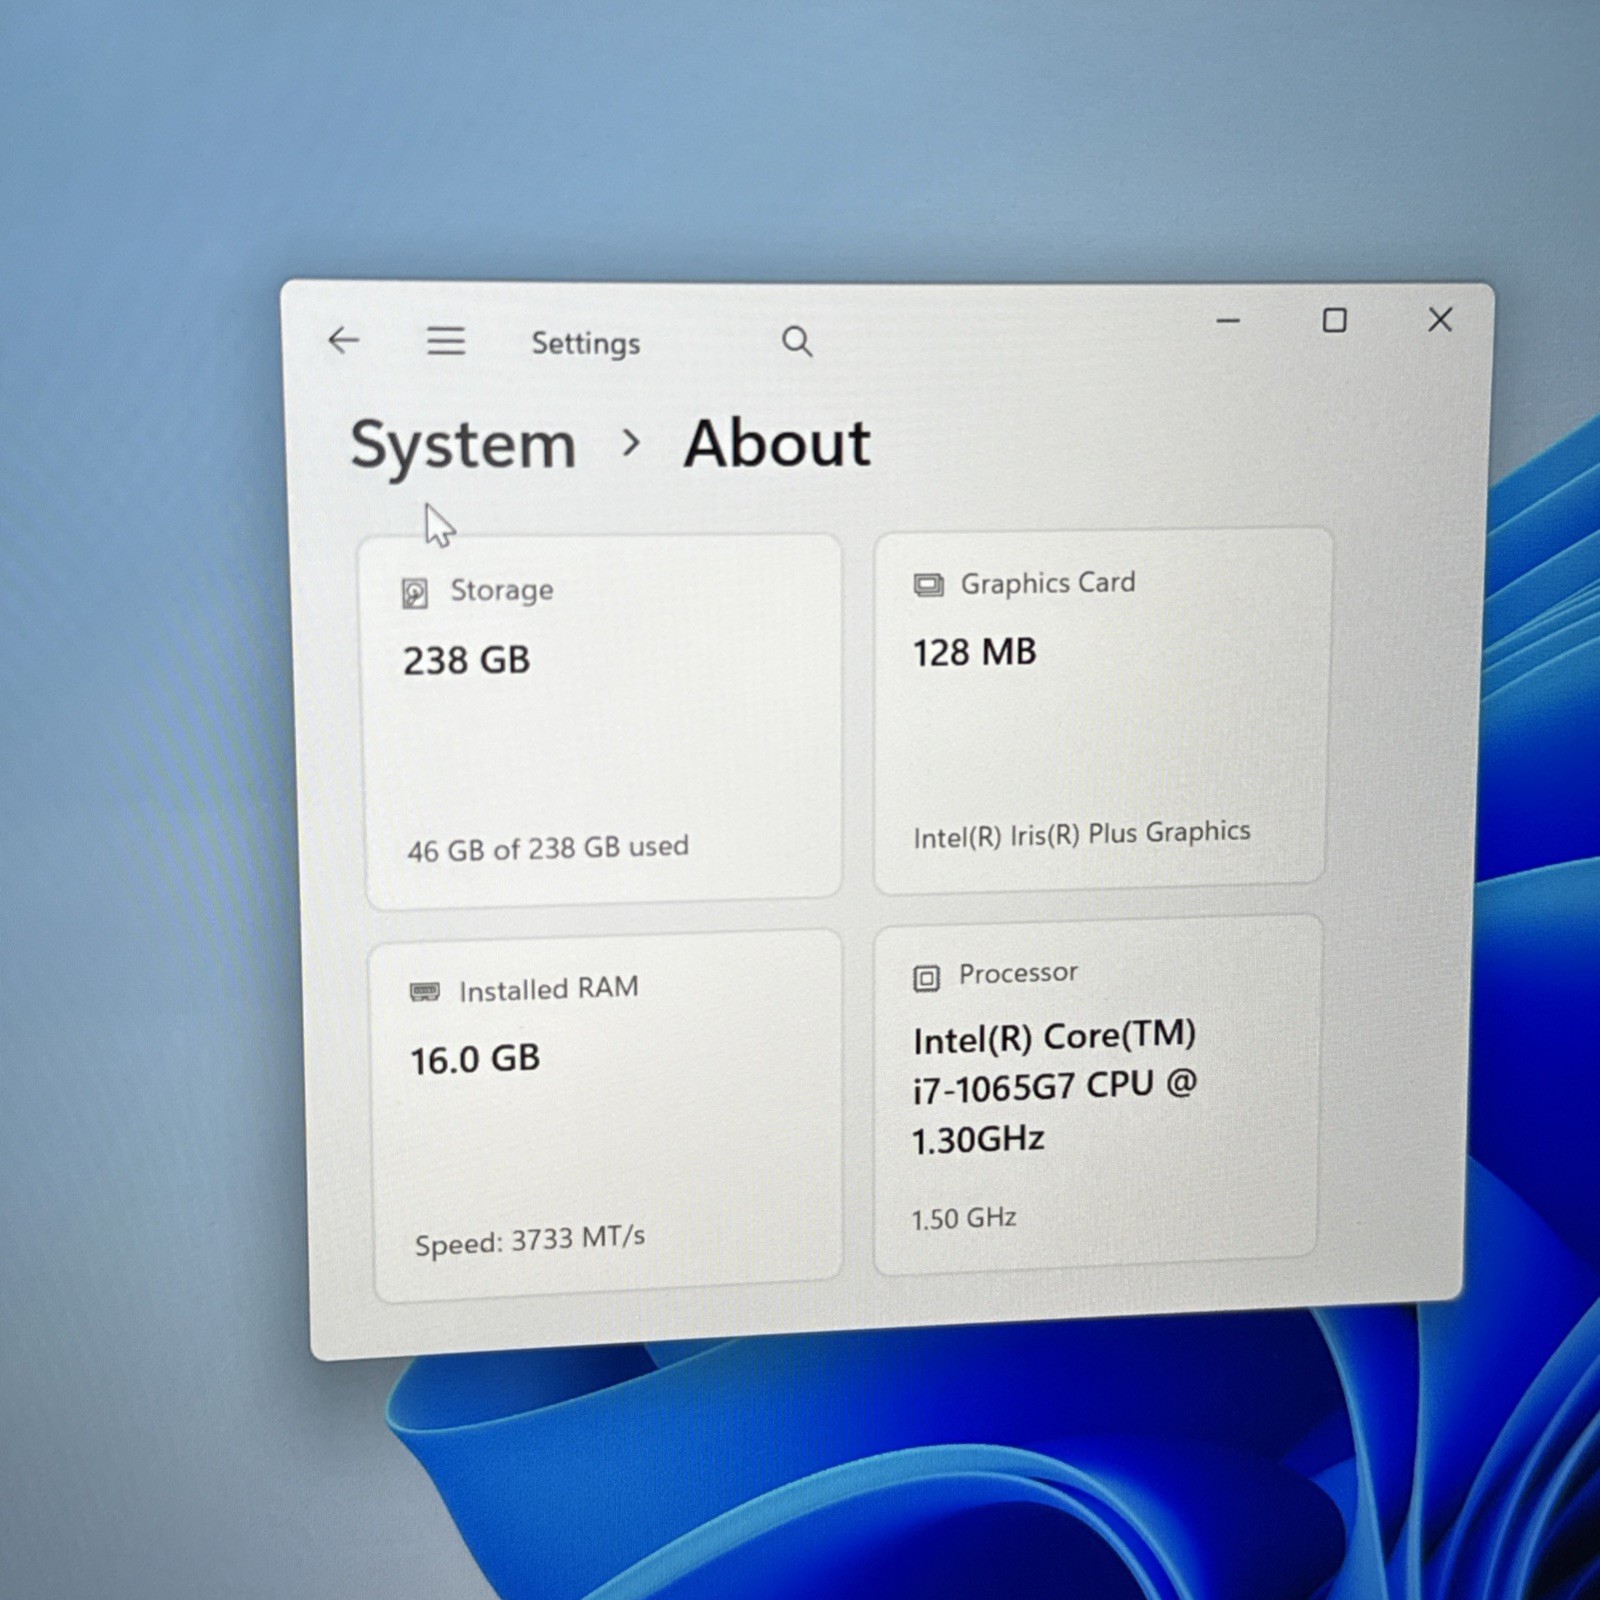This screenshot has height=1600, width=1600.
Task: Open the hamburger navigation menu
Action: tap(446, 342)
